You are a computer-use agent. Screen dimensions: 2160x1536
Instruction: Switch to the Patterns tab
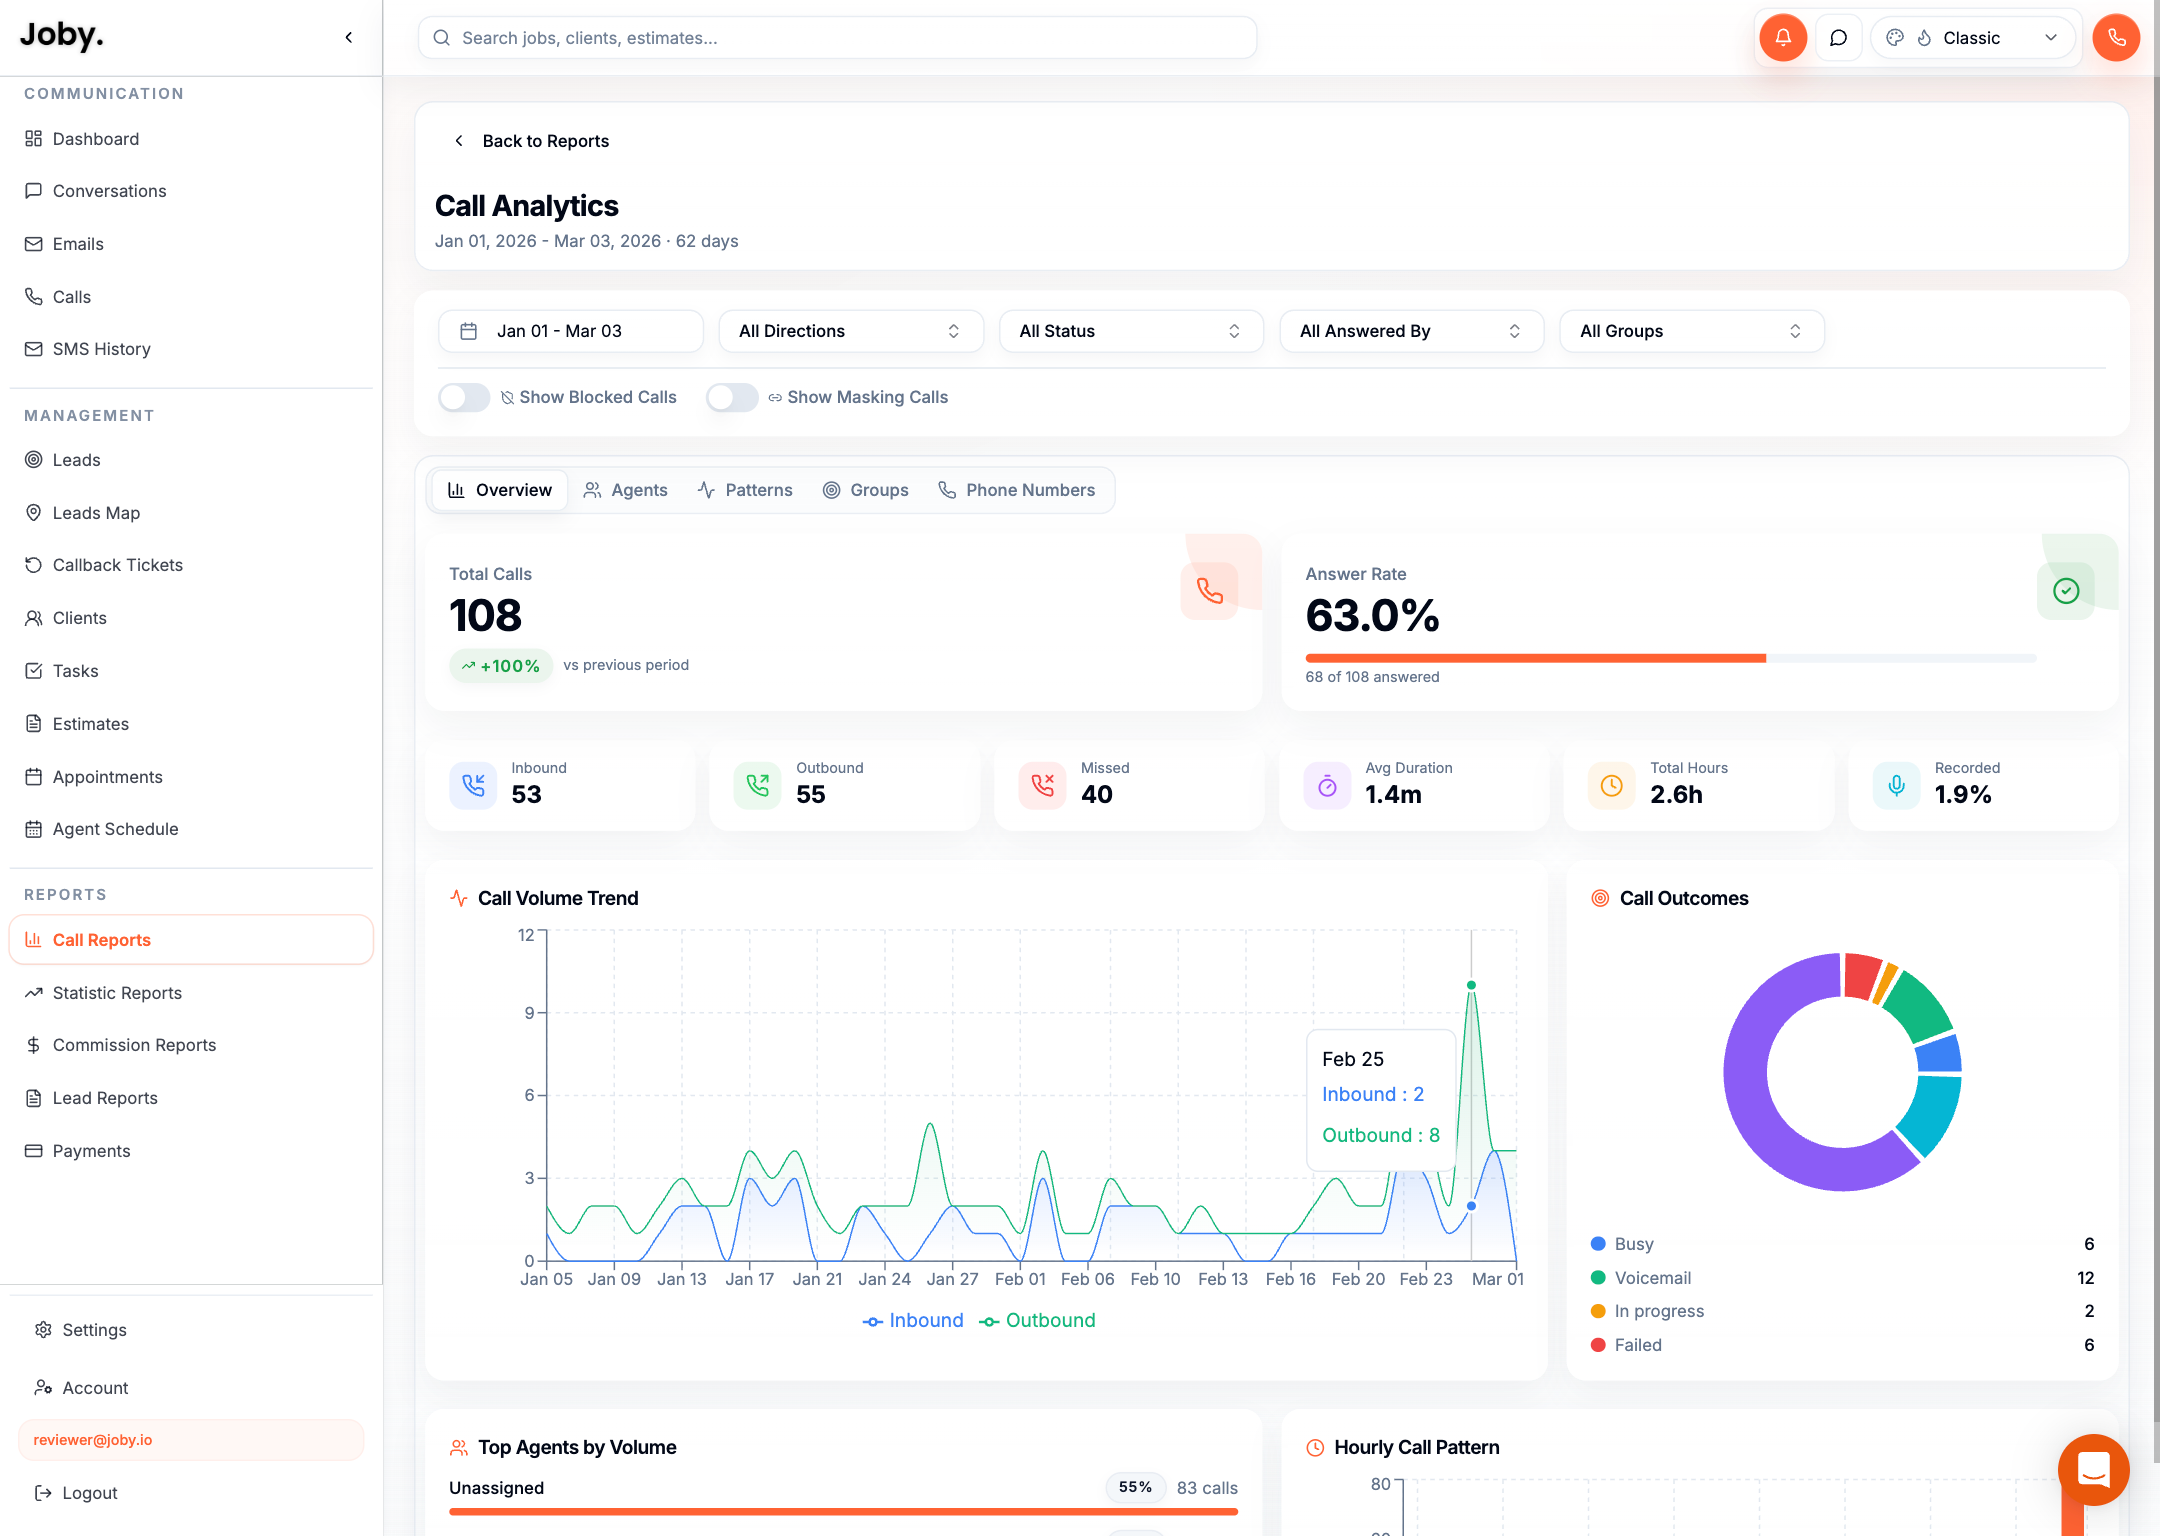click(745, 490)
